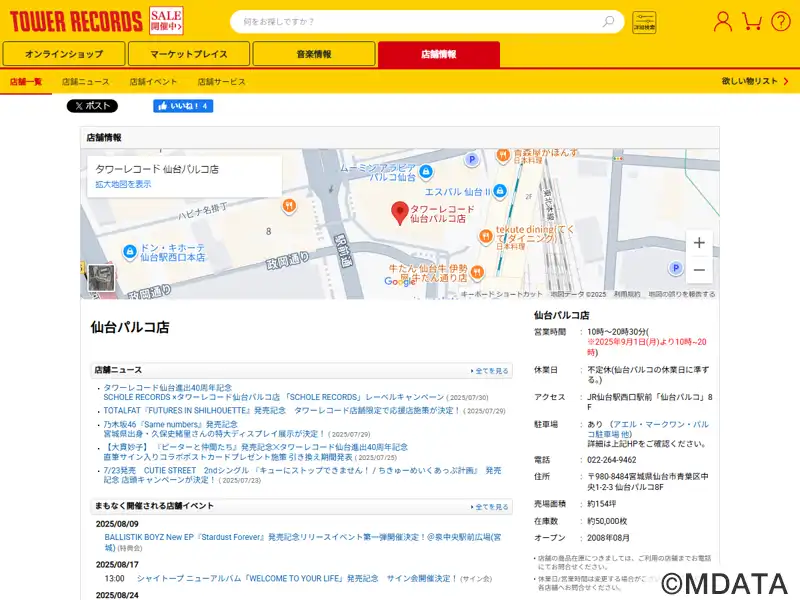This screenshot has width=800, height=600.
Task: Click the Facebook いいね button
Action: pos(183,106)
